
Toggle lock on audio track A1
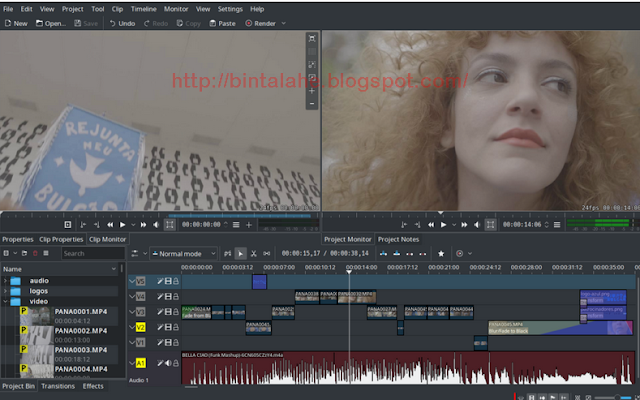pos(176,363)
